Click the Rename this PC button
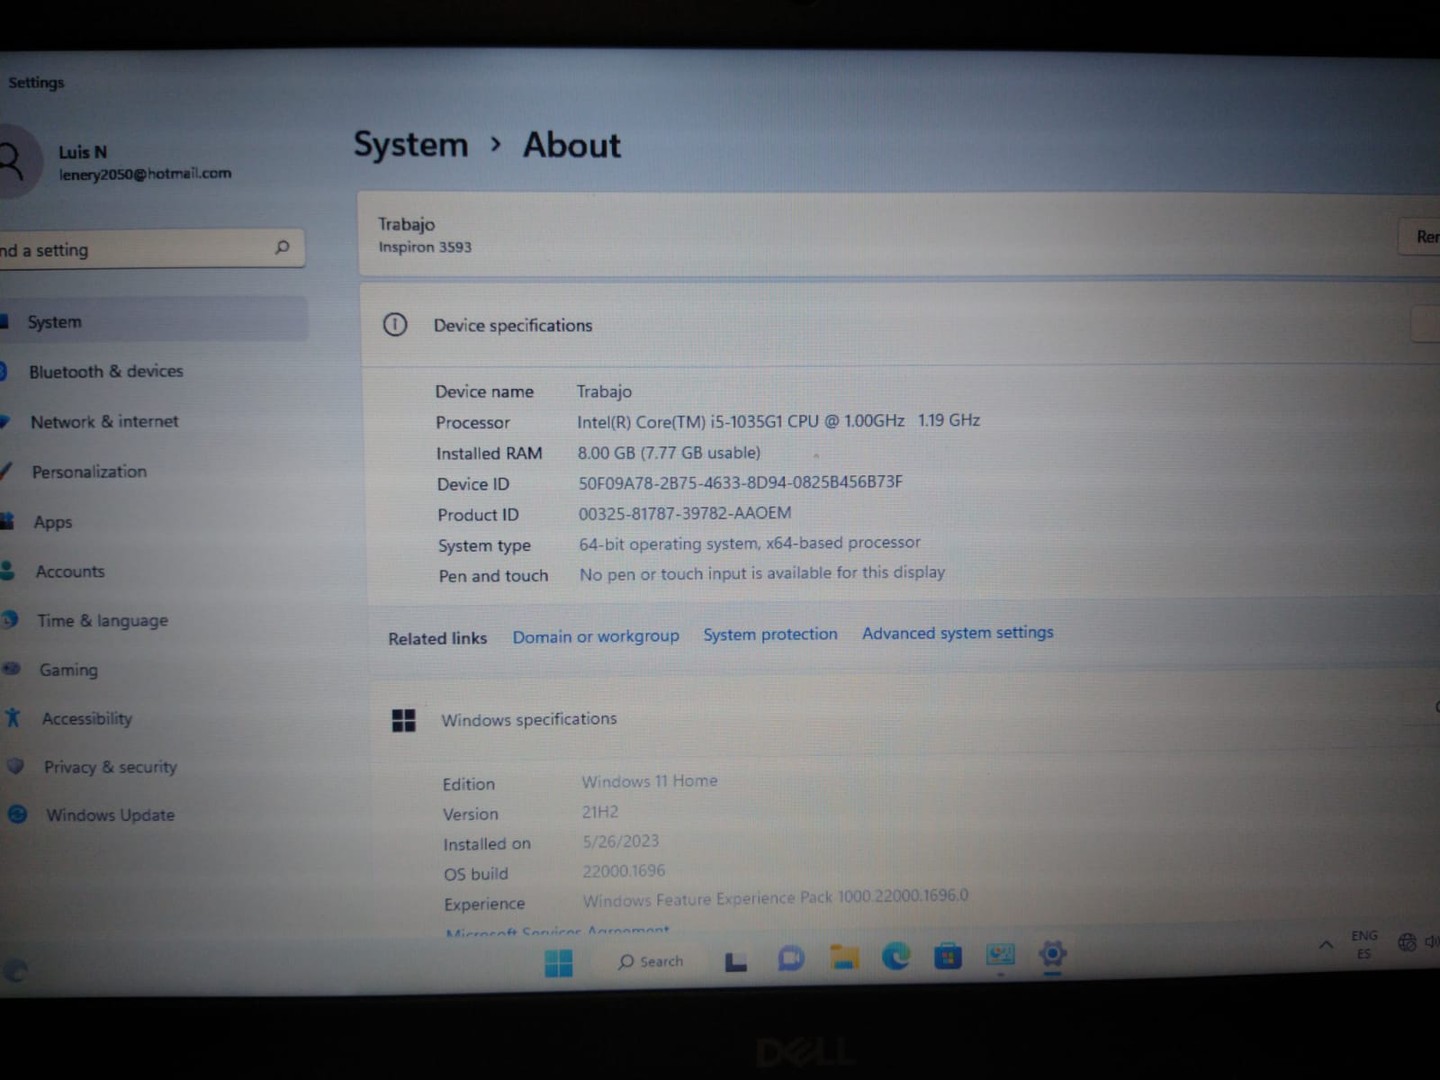 click(x=1420, y=237)
